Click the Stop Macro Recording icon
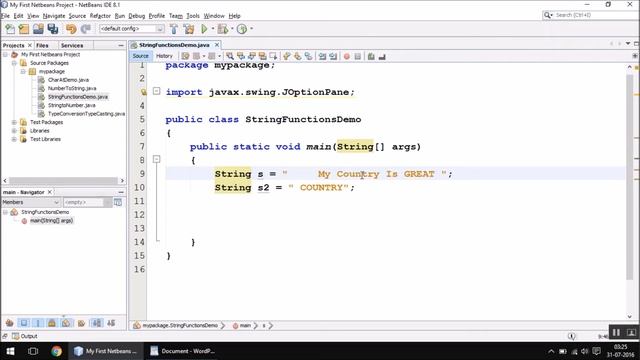Viewport: 640px width, 360px height. point(358,56)
